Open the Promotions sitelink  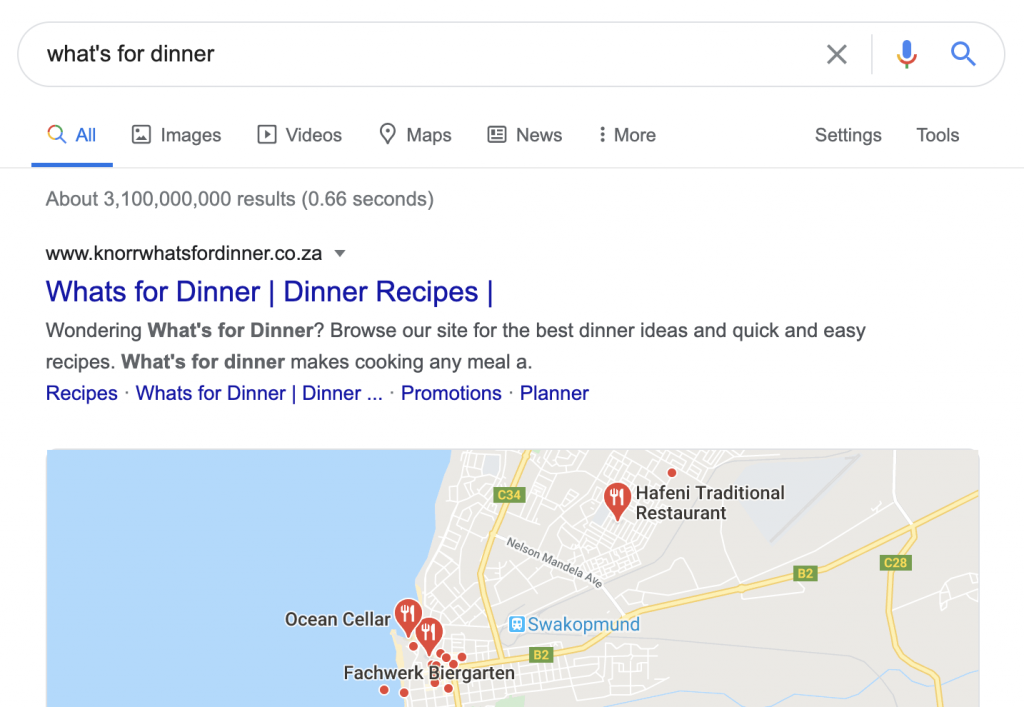coord(451,393)
